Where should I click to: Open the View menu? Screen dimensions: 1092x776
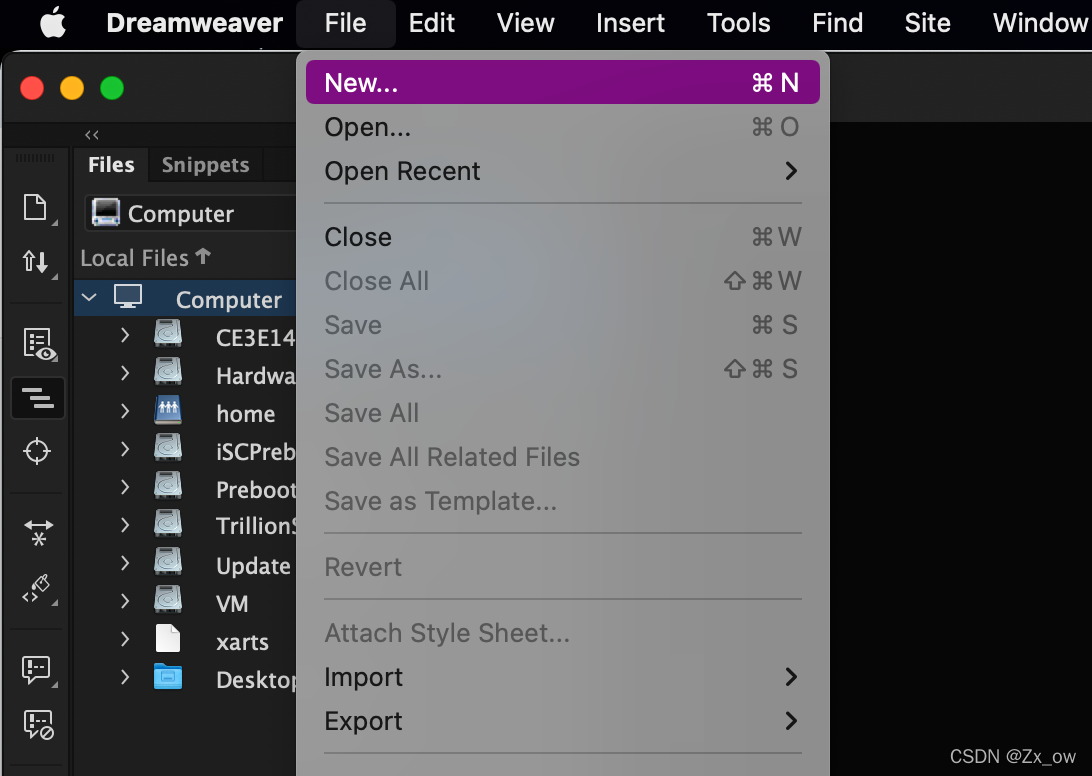(526, 23)
